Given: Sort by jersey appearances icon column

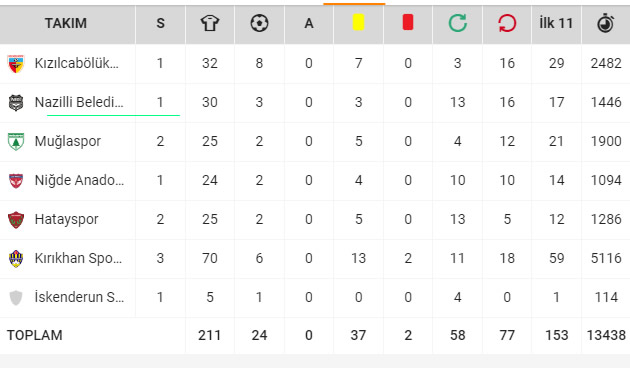Looking at the screenshot, I should pos(210,23).
